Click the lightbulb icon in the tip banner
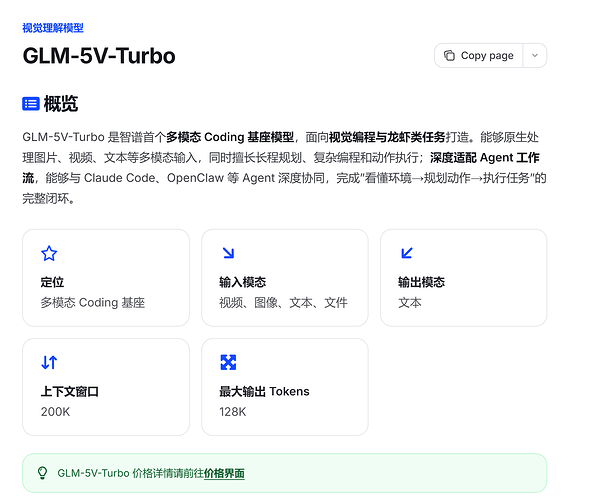Image resolution: width=611 pixels, height=499 pixels. tap(42, 473)
